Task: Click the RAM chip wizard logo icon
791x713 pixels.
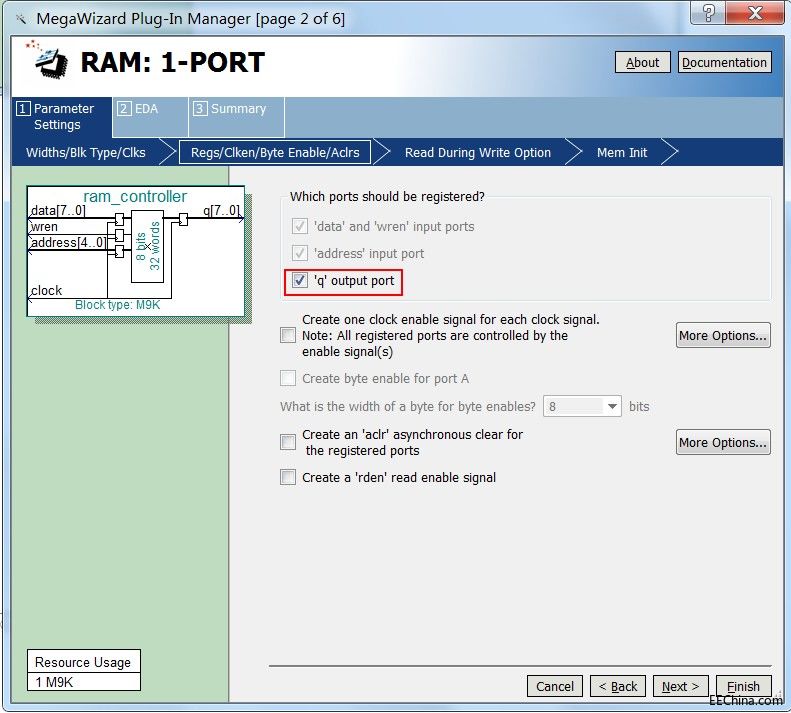Action: 47,60
